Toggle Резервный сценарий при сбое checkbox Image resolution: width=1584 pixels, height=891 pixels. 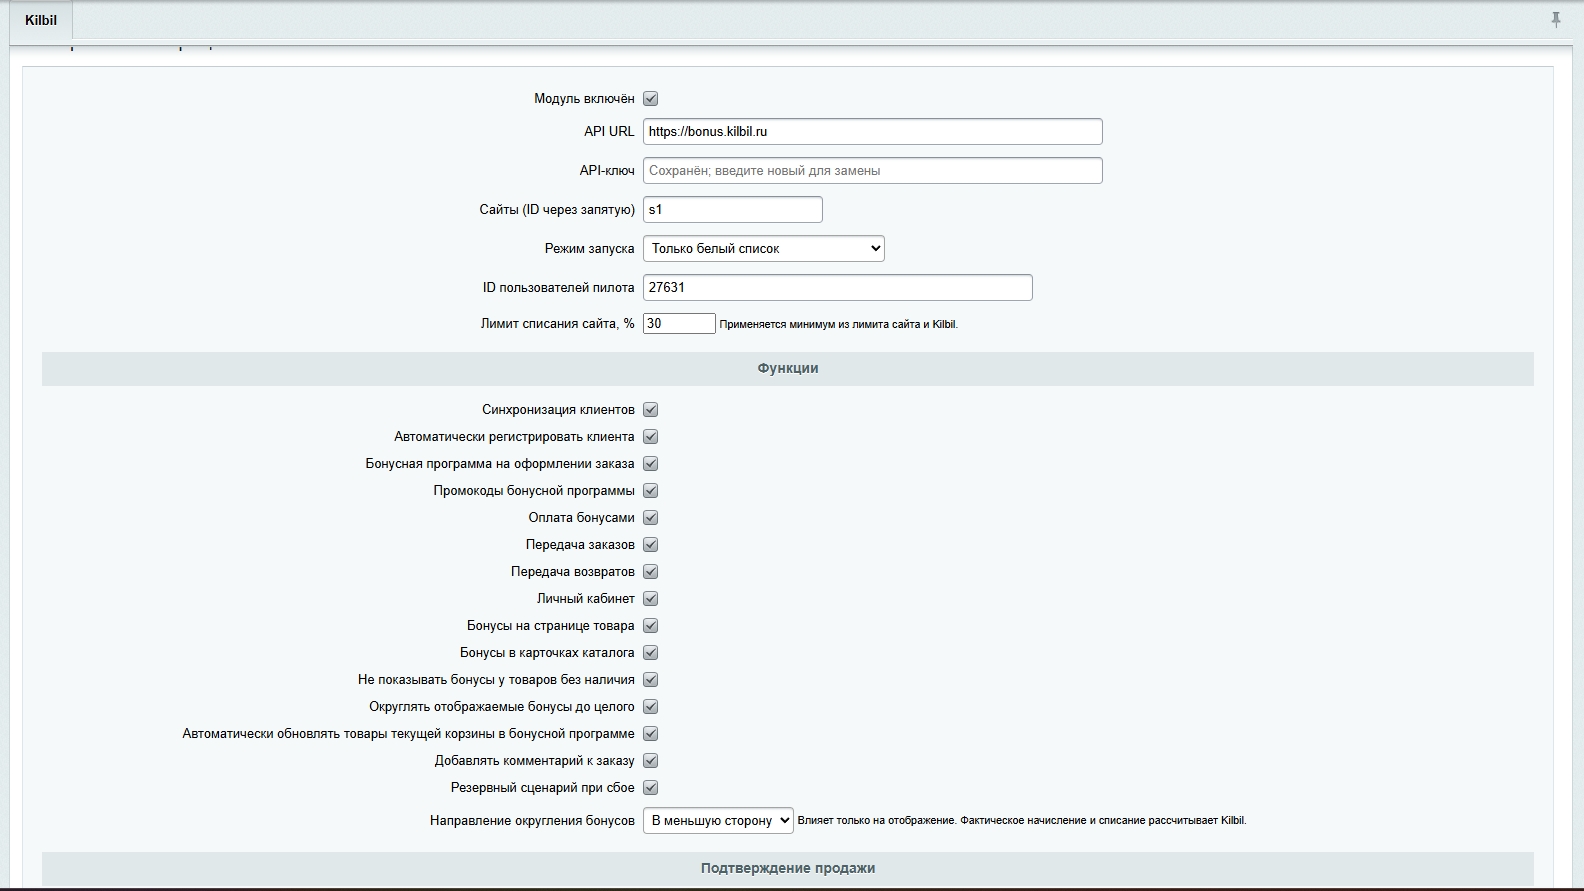click(650, 788)
